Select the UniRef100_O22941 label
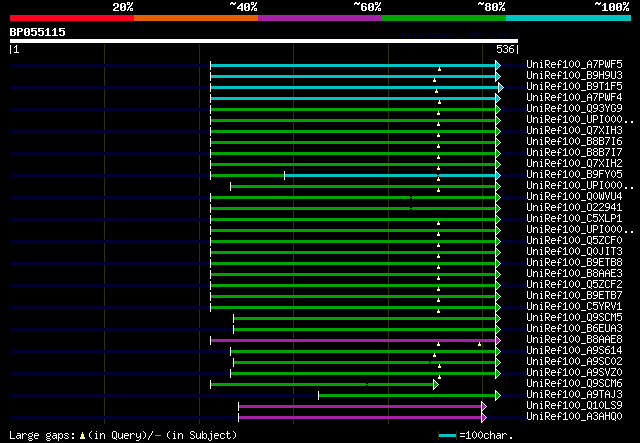Image resolution: width=640 pixels, height=443 pixels. point(574,207)
